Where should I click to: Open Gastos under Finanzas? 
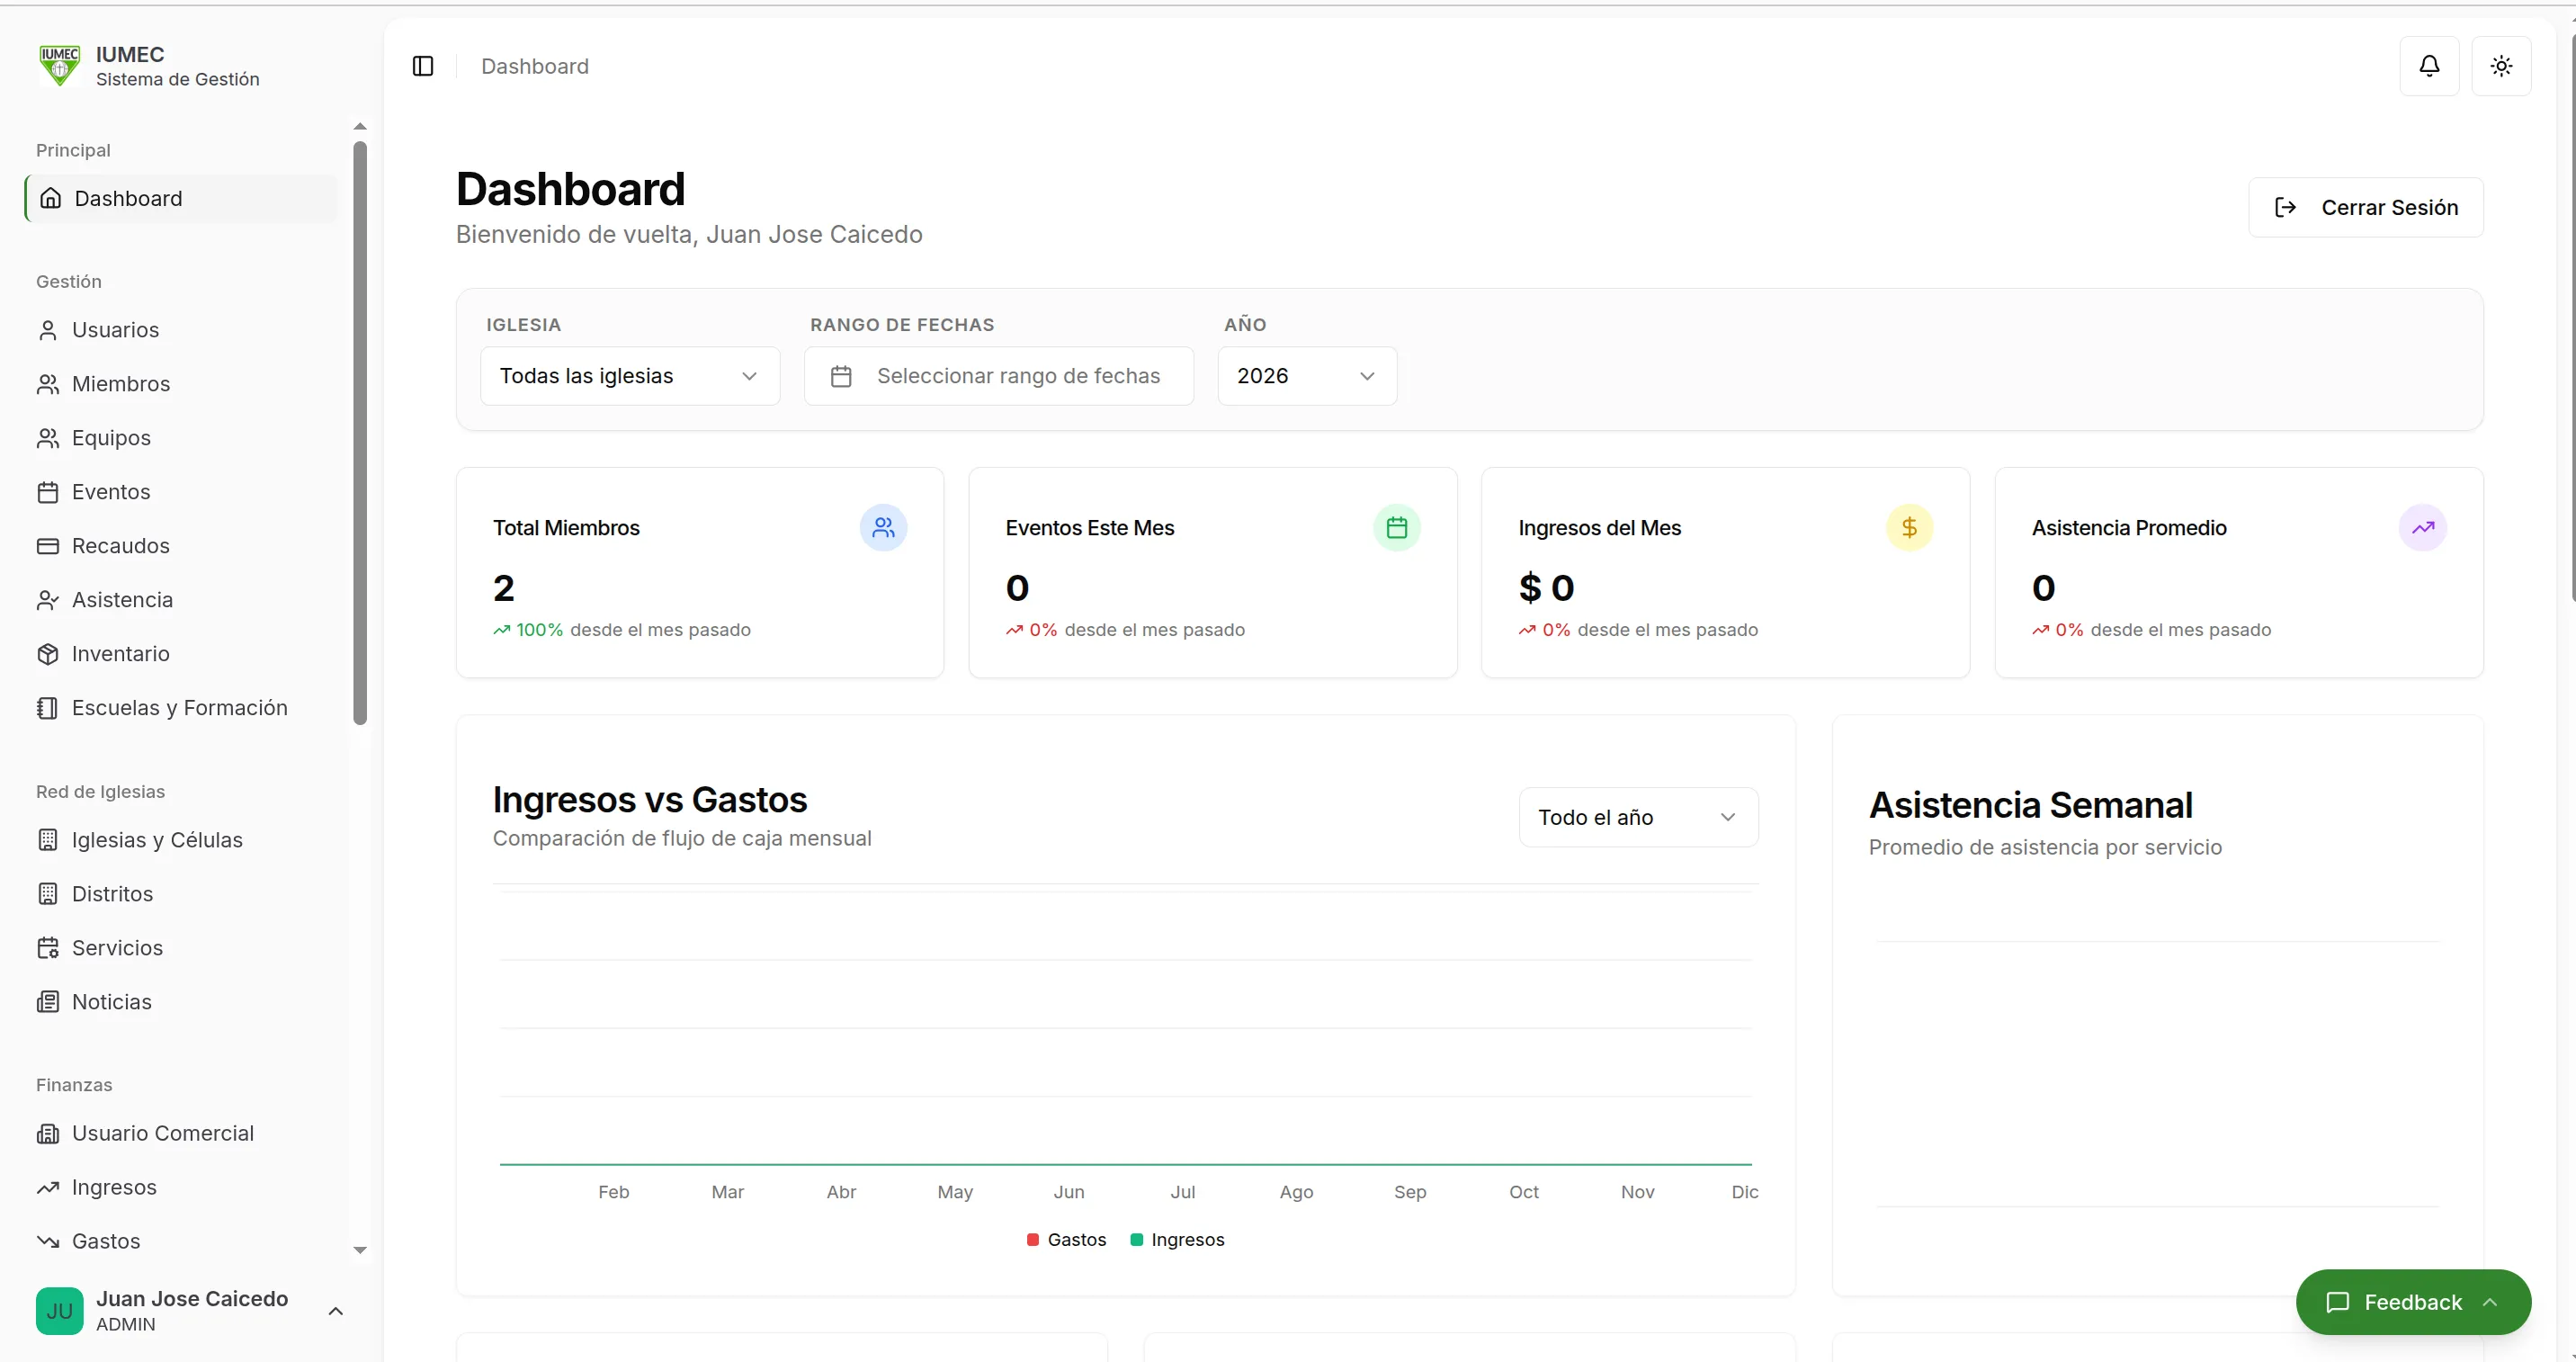(x=181, y=1241)
